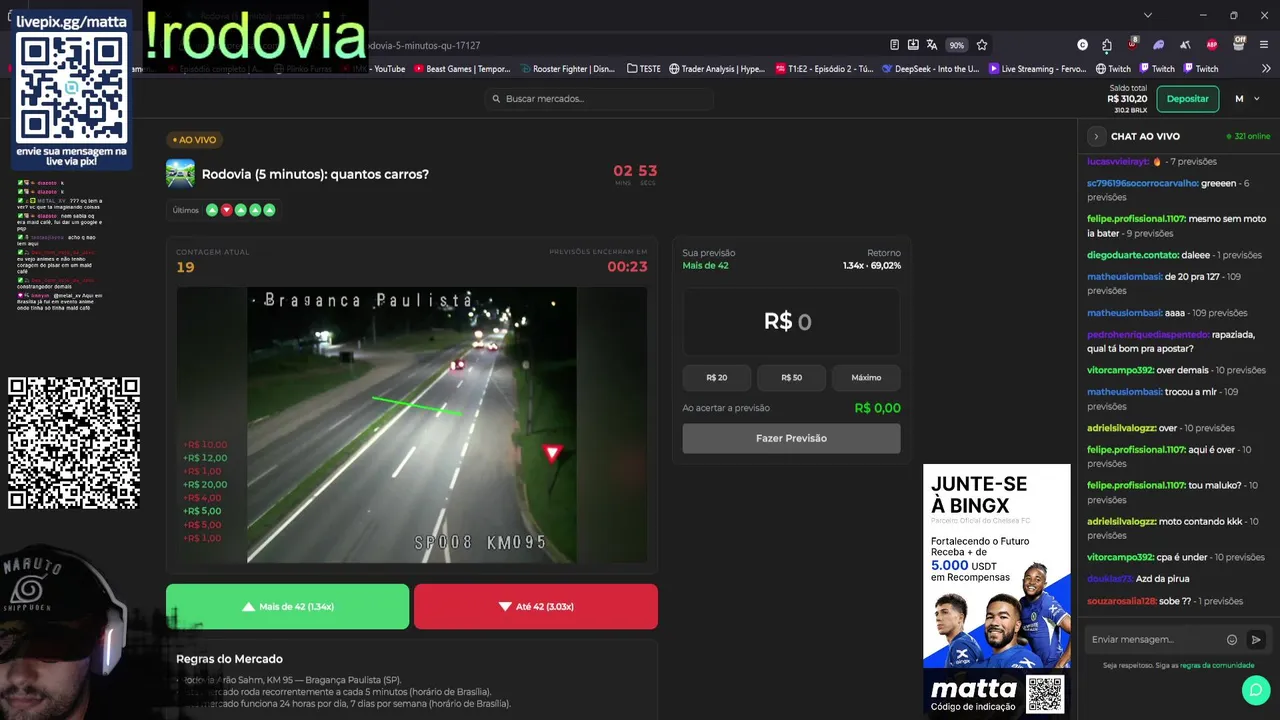Click username douklaz73 in chat
1280x720 pixels.
[x=1110, y=579]
